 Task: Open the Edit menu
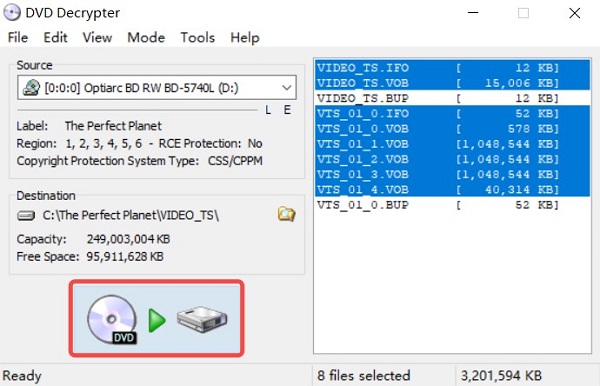[x=55, y=37]
